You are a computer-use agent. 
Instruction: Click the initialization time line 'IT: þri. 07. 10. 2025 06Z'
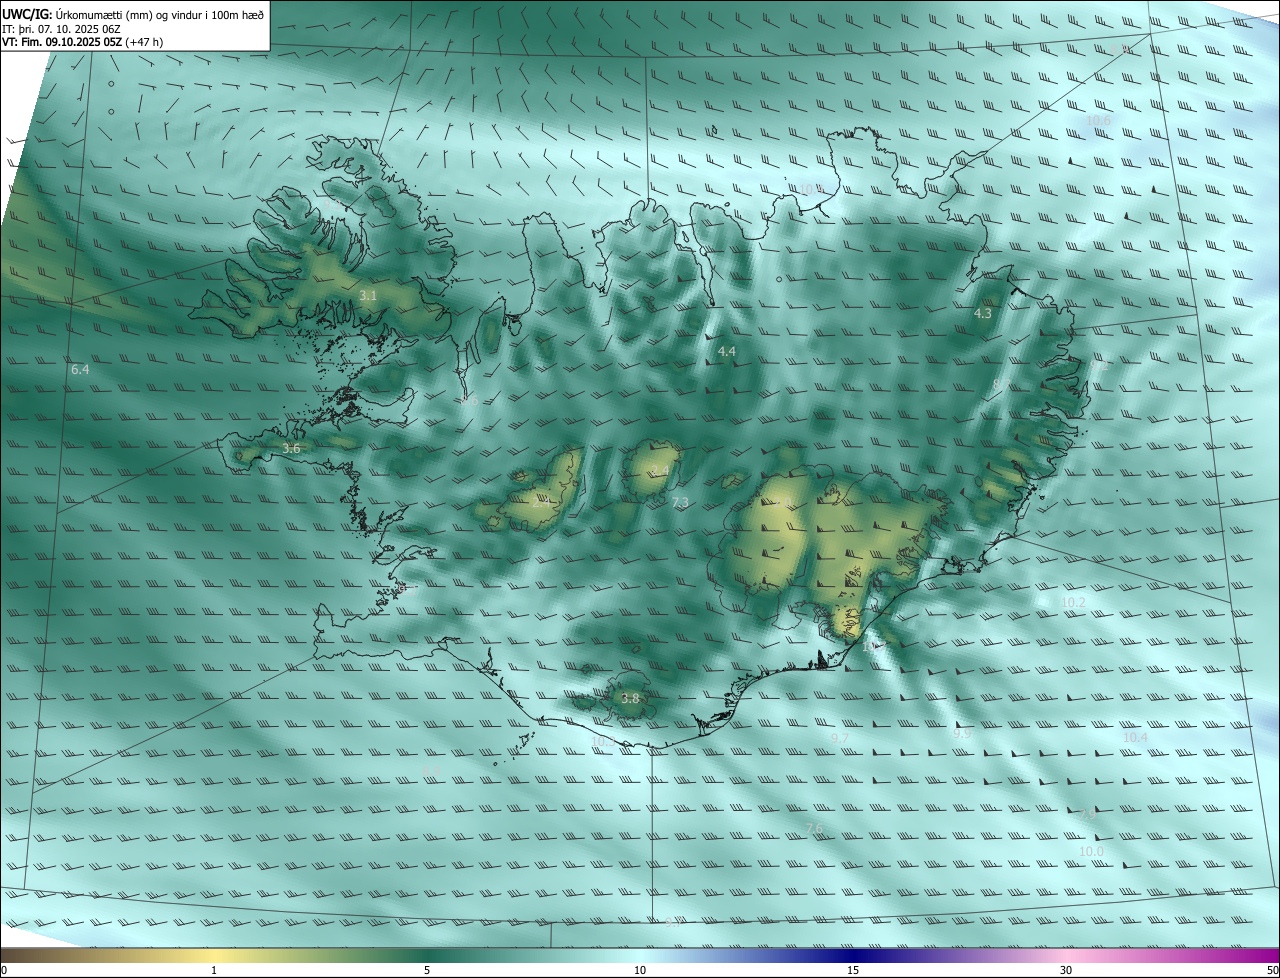pos(61,29)
